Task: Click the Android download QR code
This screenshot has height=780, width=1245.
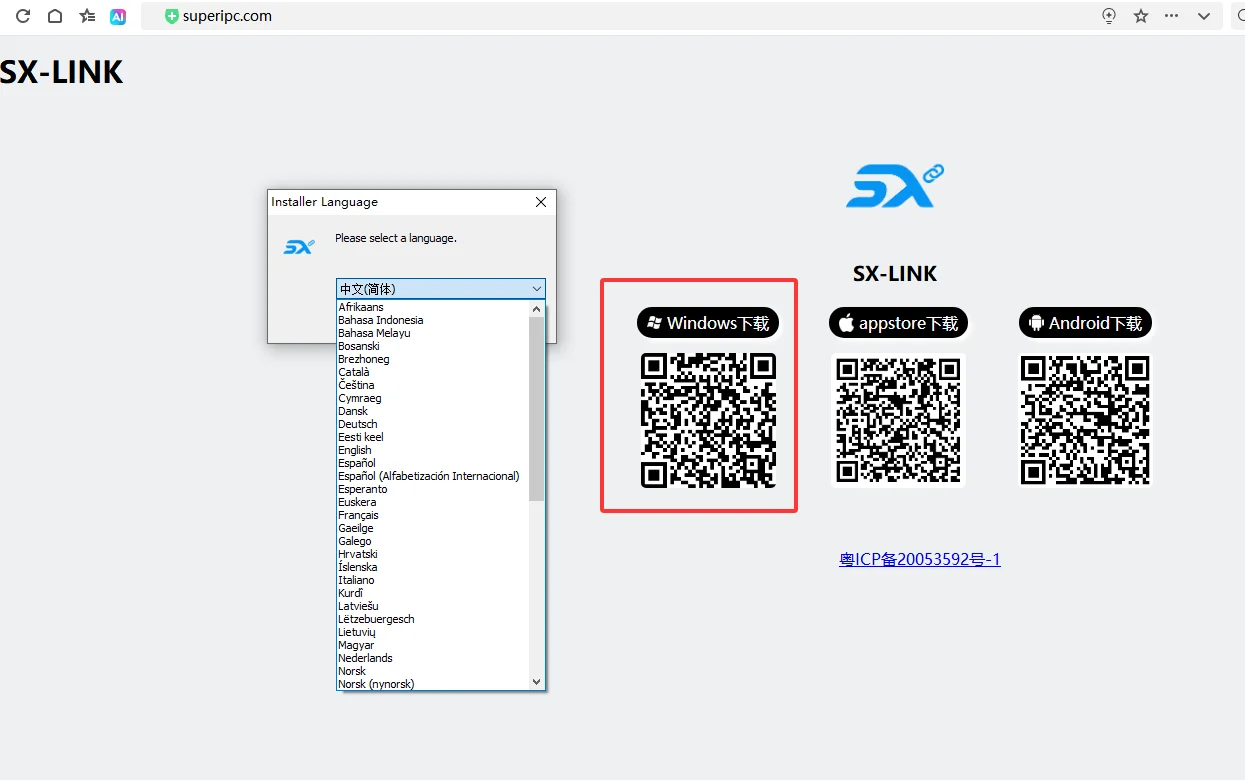Action: click(1086, 420)
